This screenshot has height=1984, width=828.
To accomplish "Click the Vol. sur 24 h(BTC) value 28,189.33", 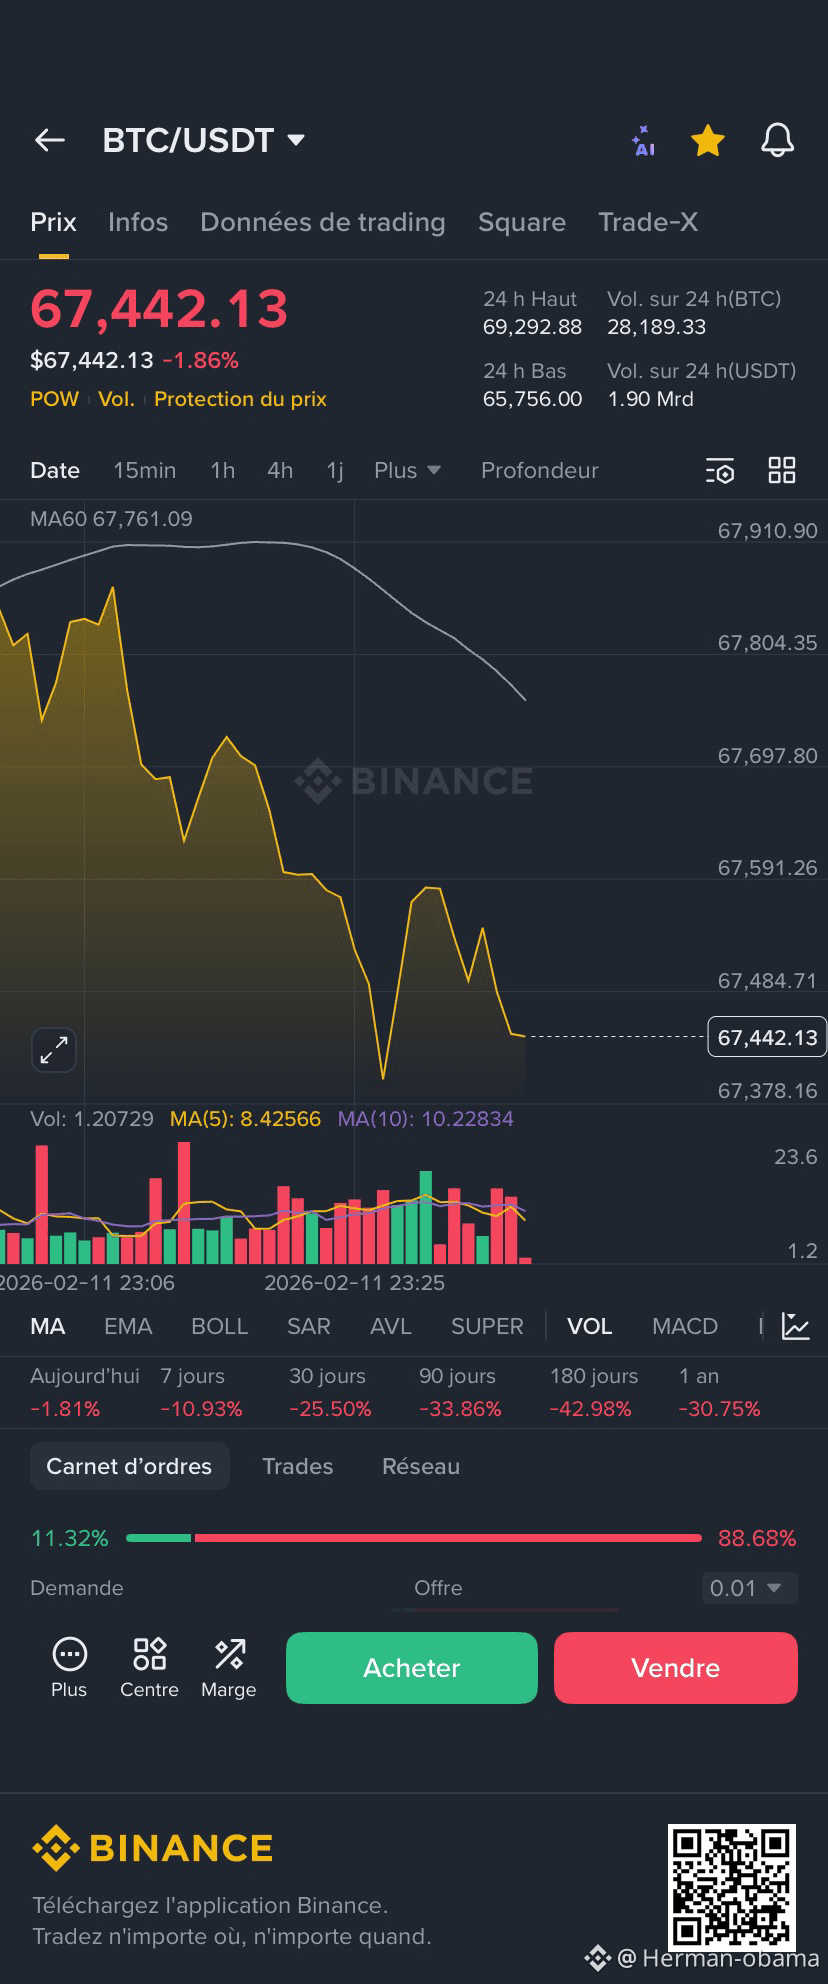I will coord(656,327).
